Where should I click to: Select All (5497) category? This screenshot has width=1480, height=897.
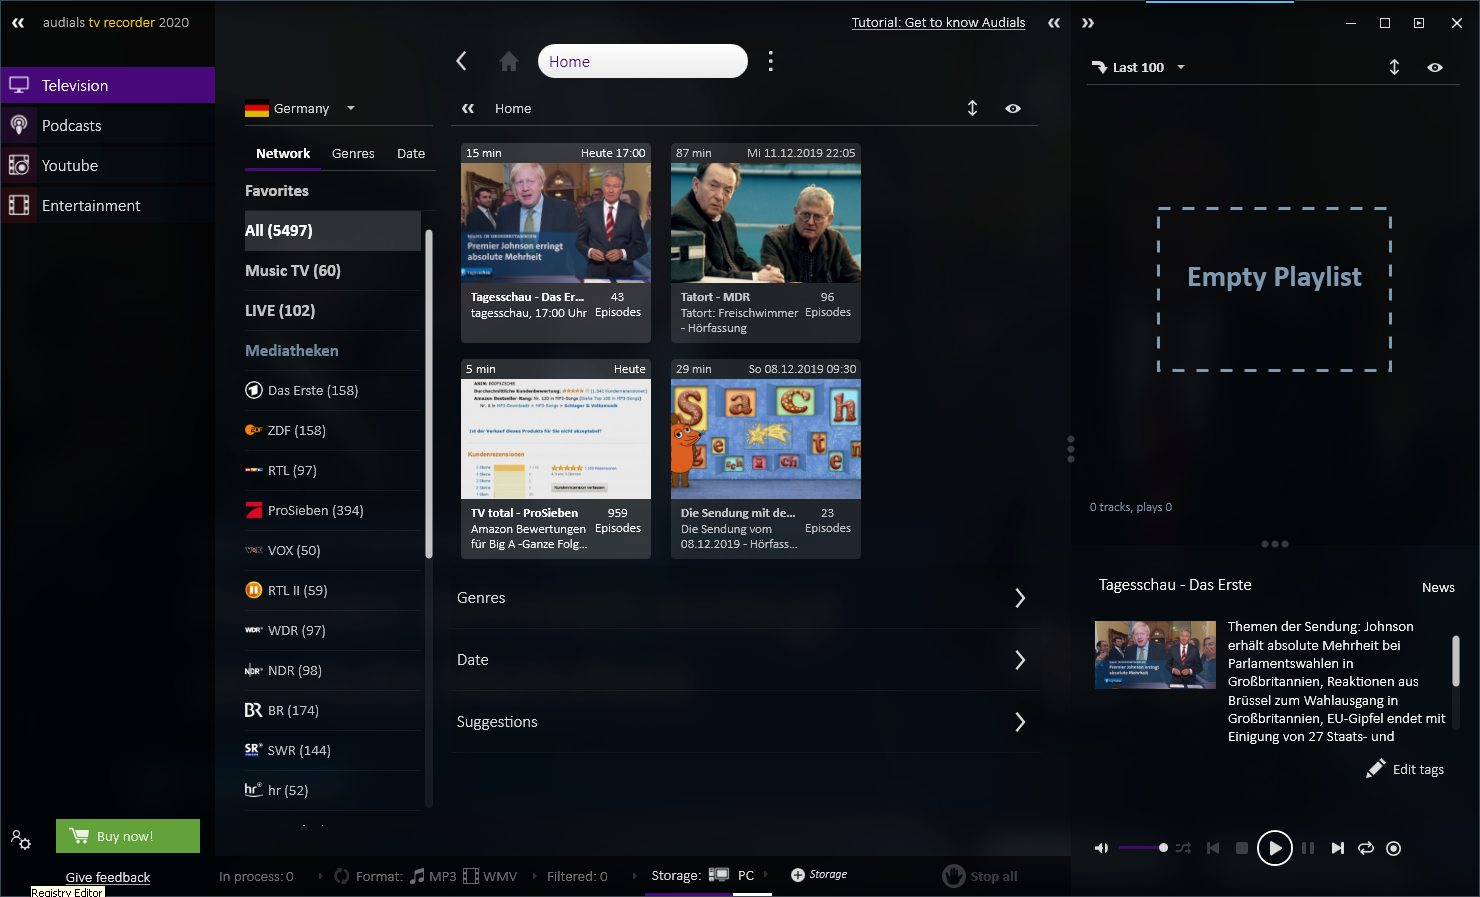click(x=333, y=230)
